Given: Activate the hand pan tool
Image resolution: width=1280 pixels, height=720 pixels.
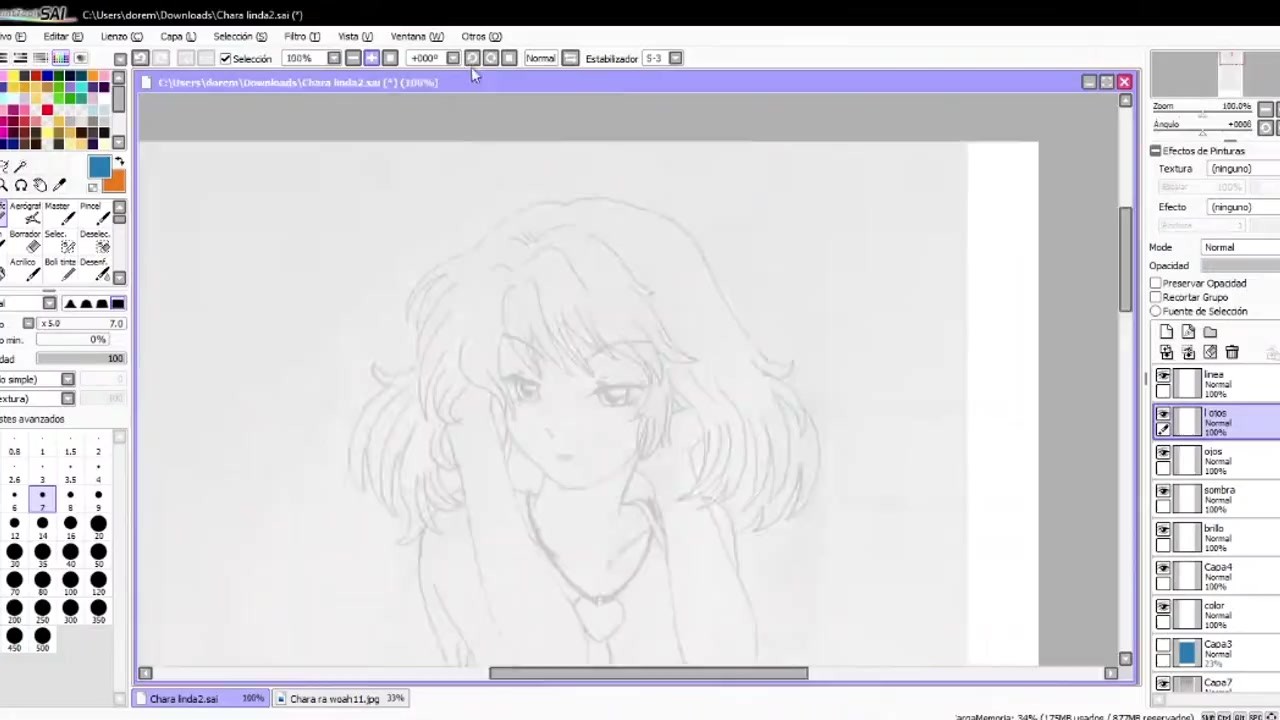Looking at the screenshot, I should 40,185.
